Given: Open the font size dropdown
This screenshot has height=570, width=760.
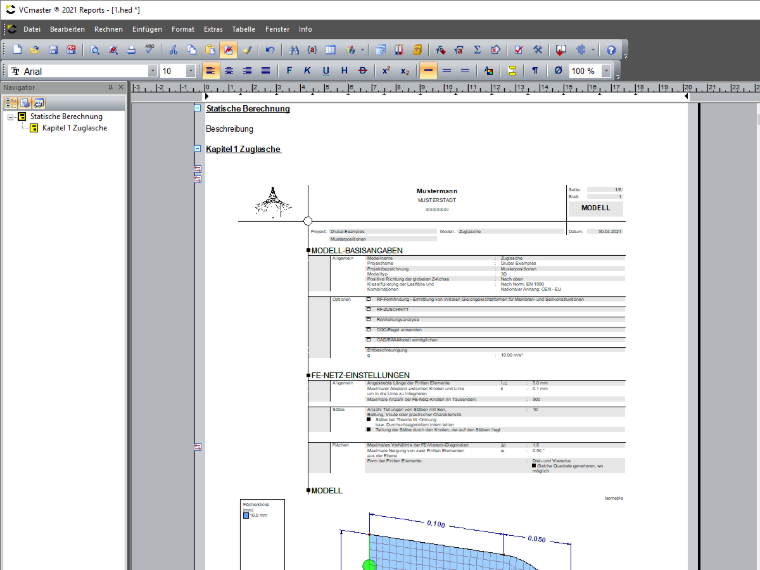Looking at the screenshot, I should 190,71.
